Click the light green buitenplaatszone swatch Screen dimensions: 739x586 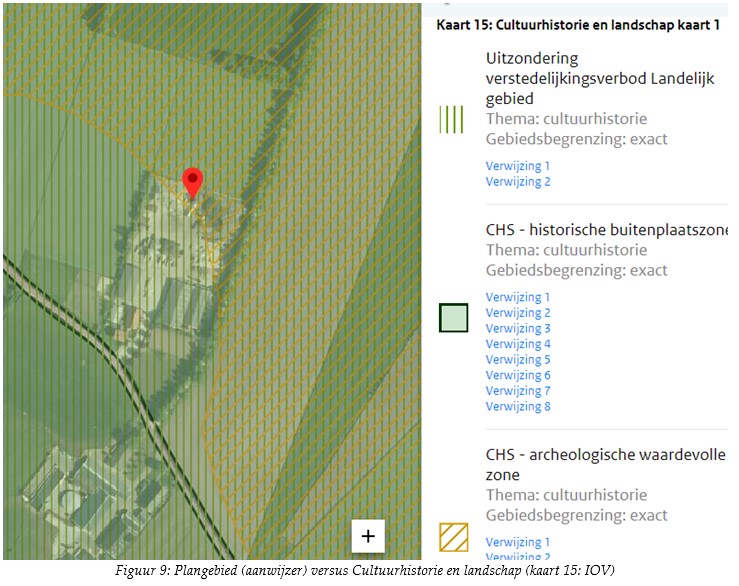[453, 318]
